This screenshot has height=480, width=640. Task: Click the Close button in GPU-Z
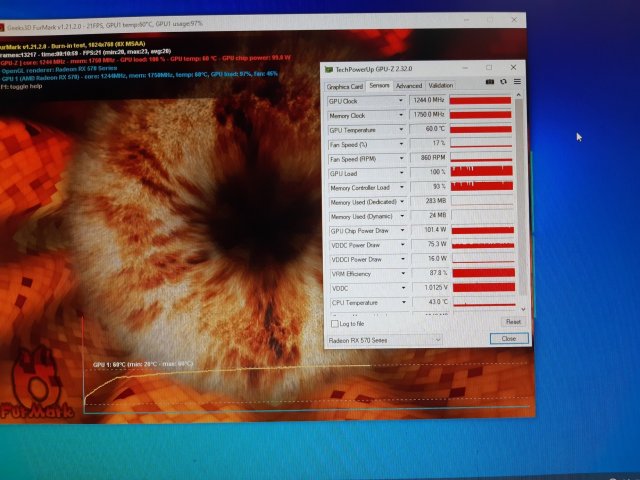click(x=509, y=339)
